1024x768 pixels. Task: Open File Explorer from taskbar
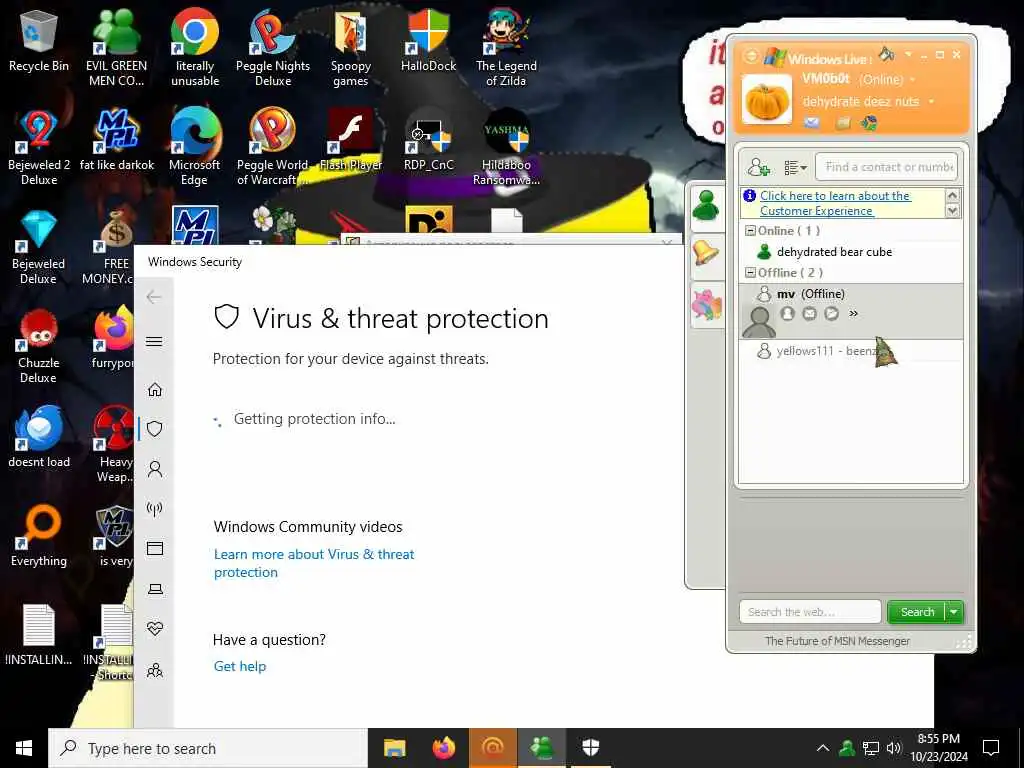tap(394, 748)
